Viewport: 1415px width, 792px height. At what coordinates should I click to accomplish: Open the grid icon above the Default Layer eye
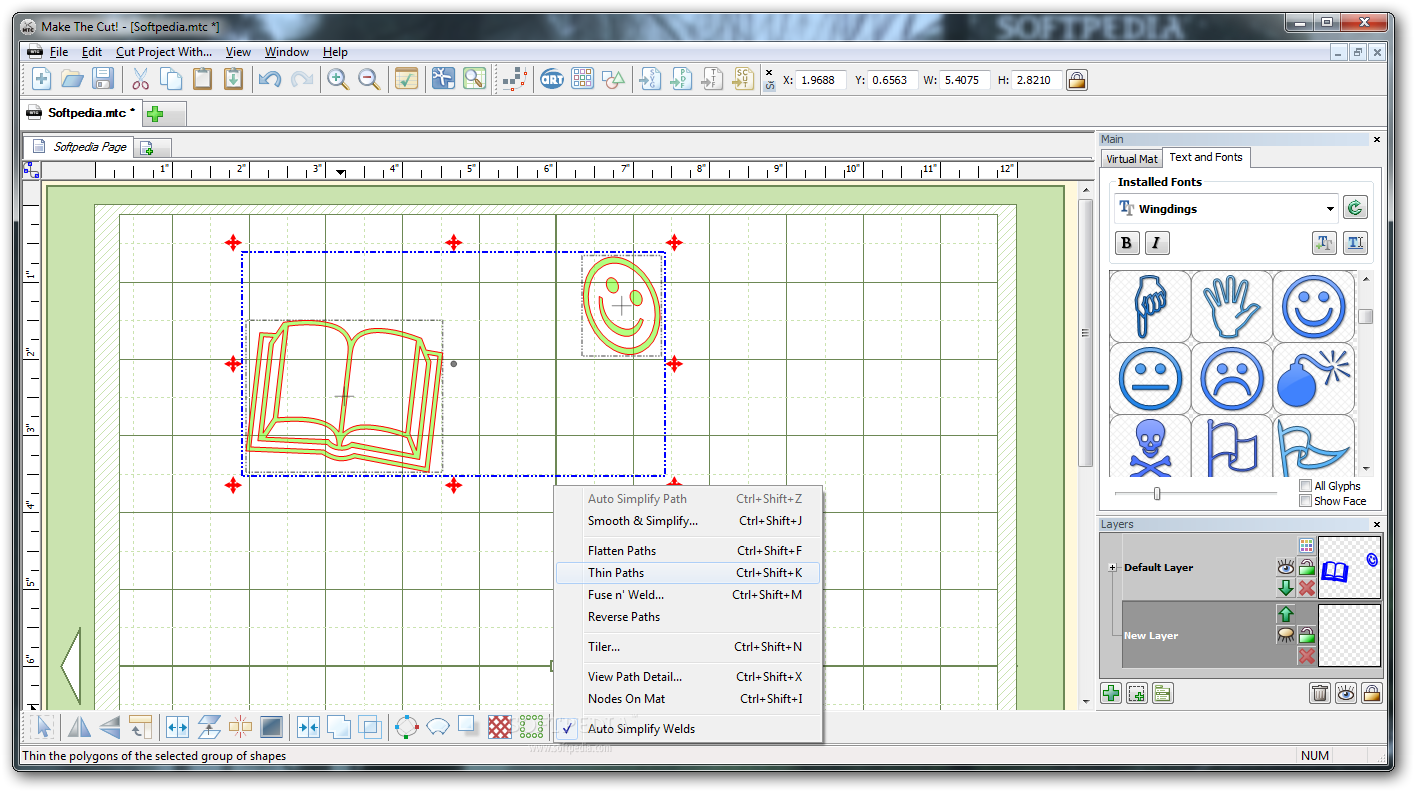[1306, 545]
